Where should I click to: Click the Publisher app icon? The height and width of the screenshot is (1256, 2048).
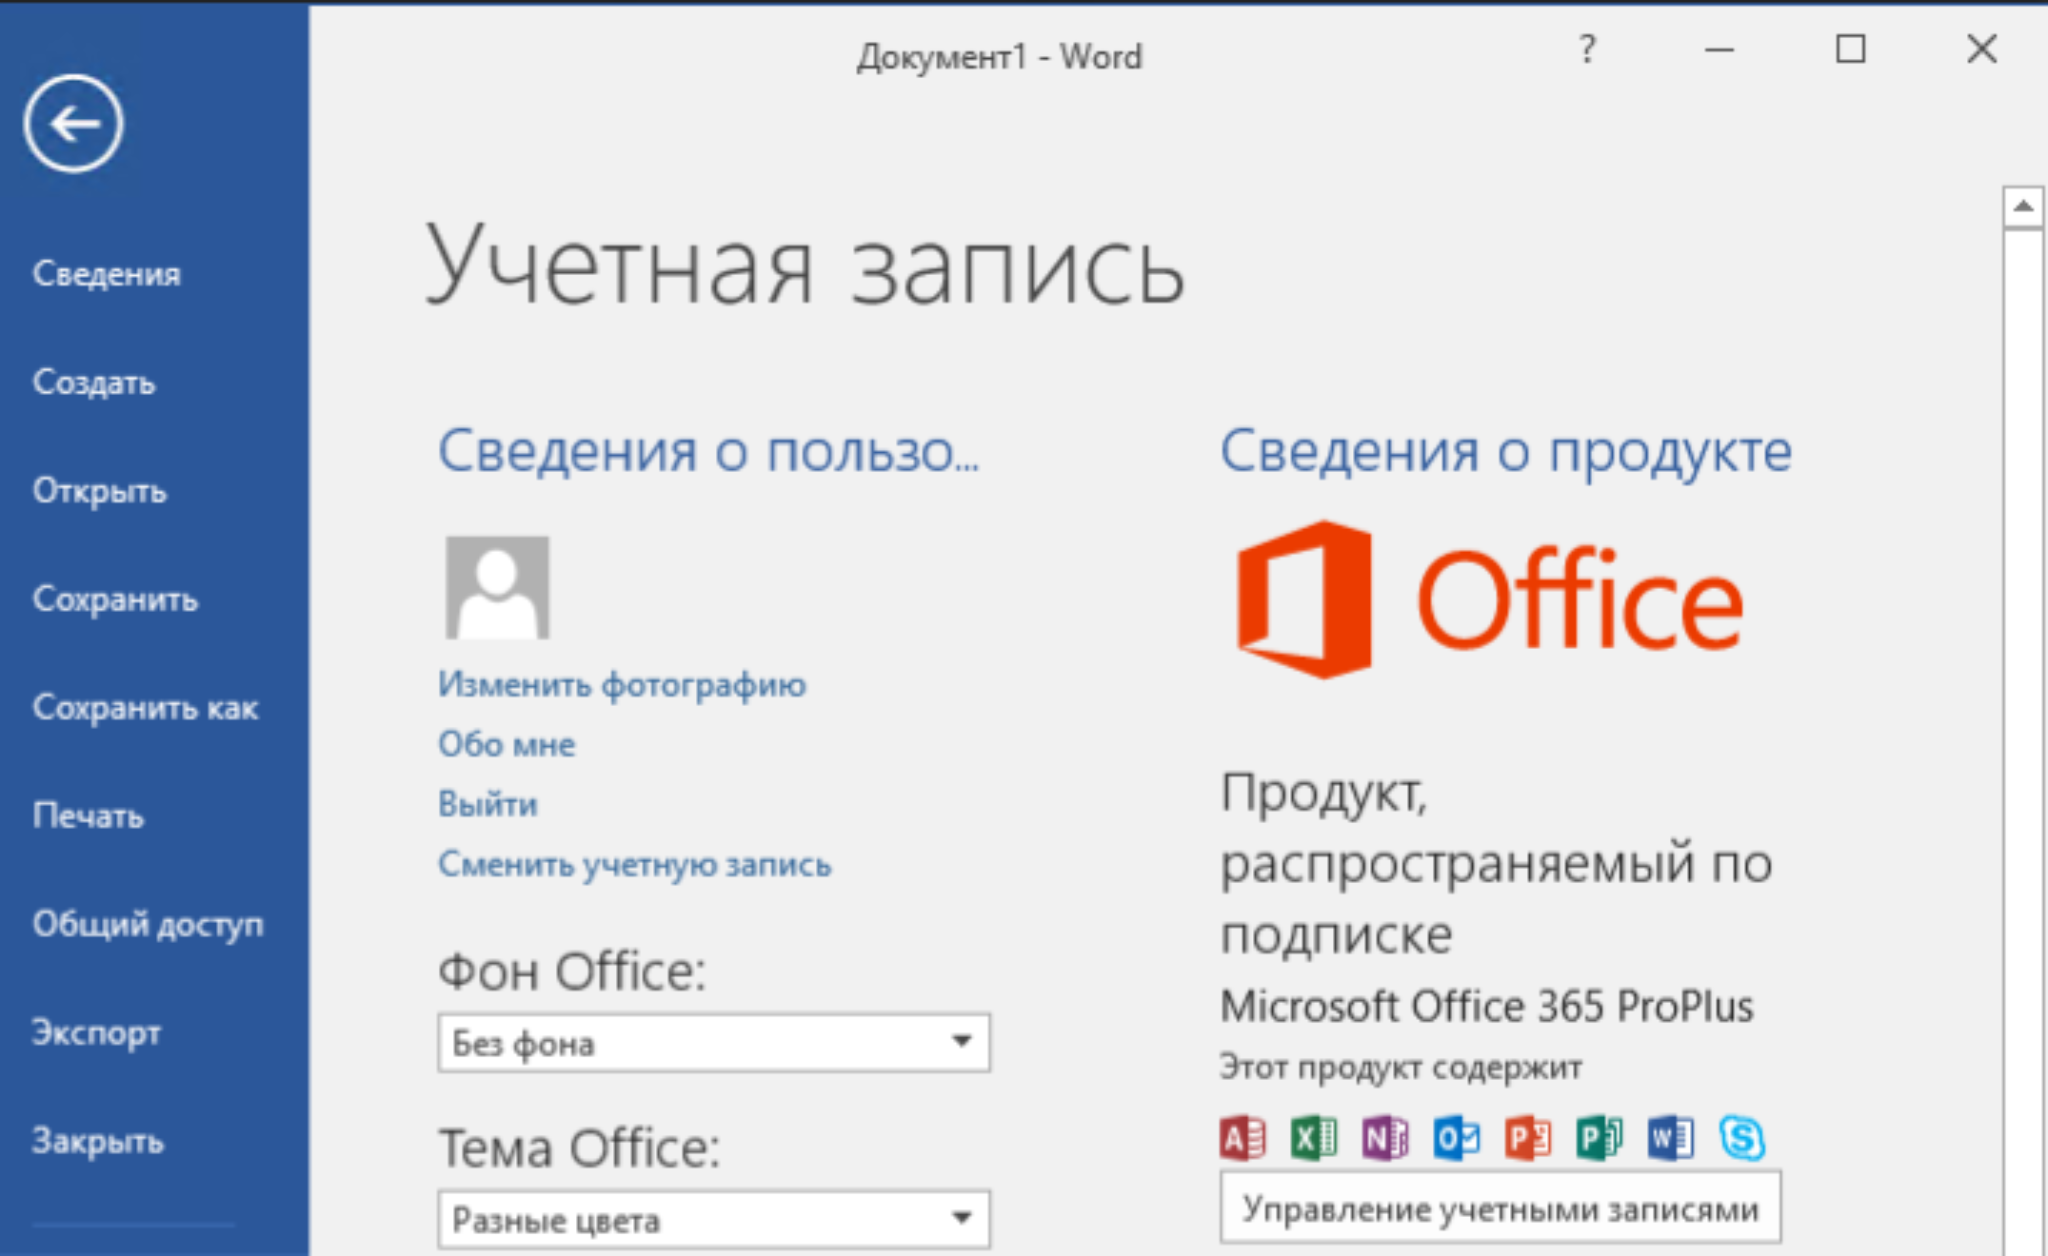[x=1599, y=1138]
